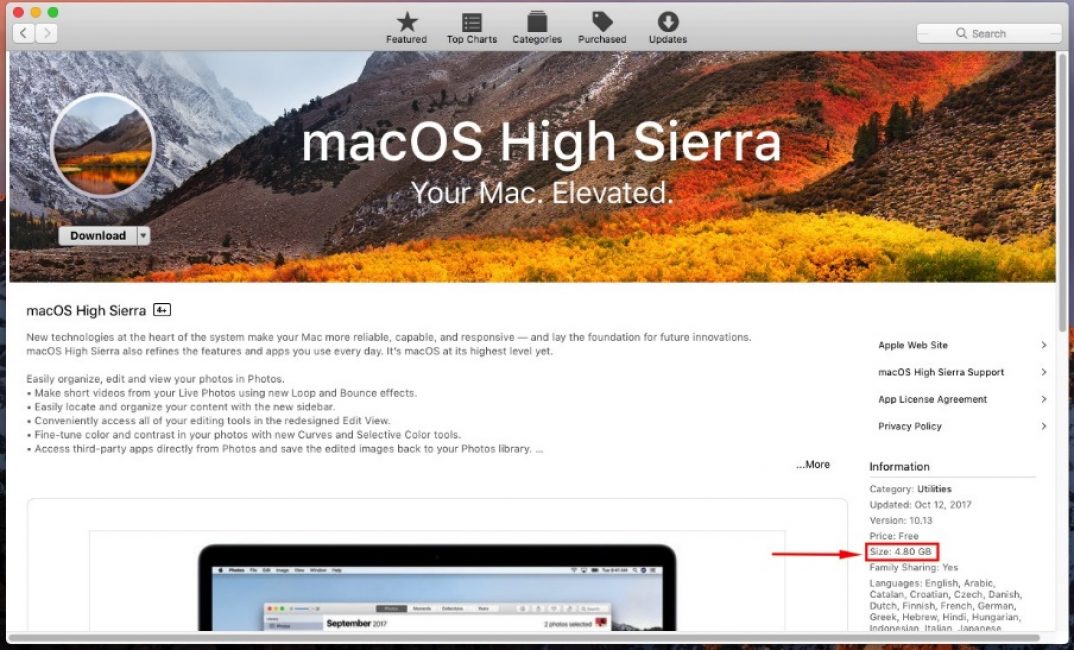Open the Privacy Policy link

(910, 426)
